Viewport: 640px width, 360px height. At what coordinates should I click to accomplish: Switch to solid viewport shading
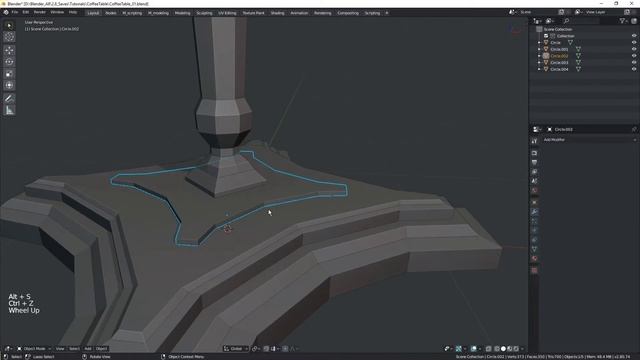503,349
